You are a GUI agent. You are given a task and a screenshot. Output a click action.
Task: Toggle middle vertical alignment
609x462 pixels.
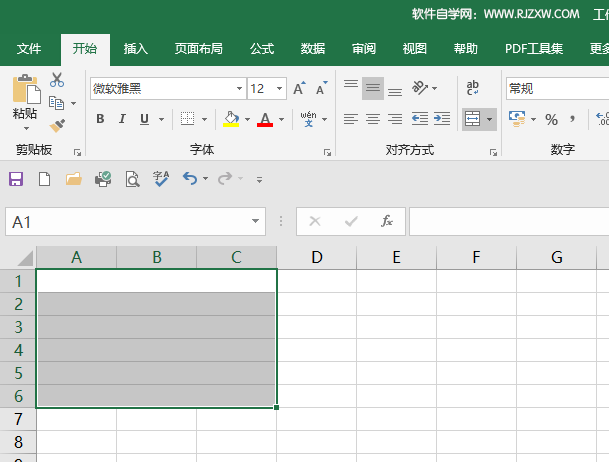click(x=373, y=89)
